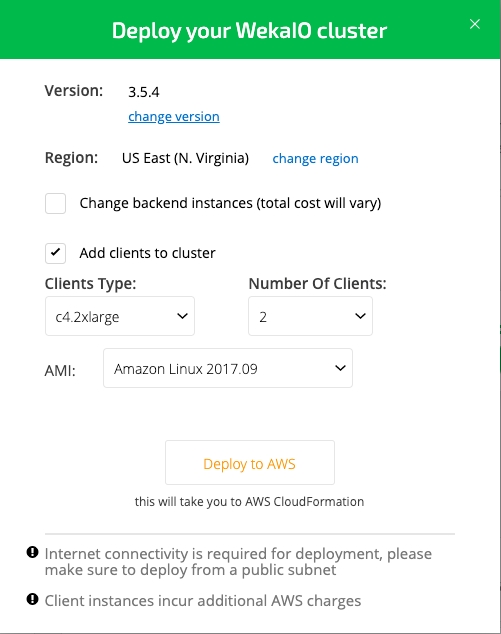Screen dimensions: 501x634
Task: Click the 'this will take you to AWS CloudFormation' caption
Action: [x=249, y=502]
